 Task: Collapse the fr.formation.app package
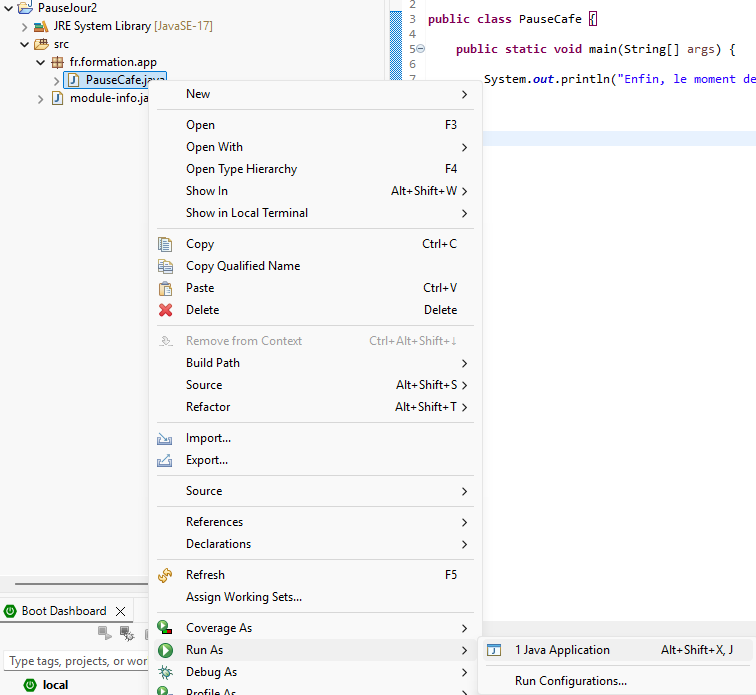point(41,62)
